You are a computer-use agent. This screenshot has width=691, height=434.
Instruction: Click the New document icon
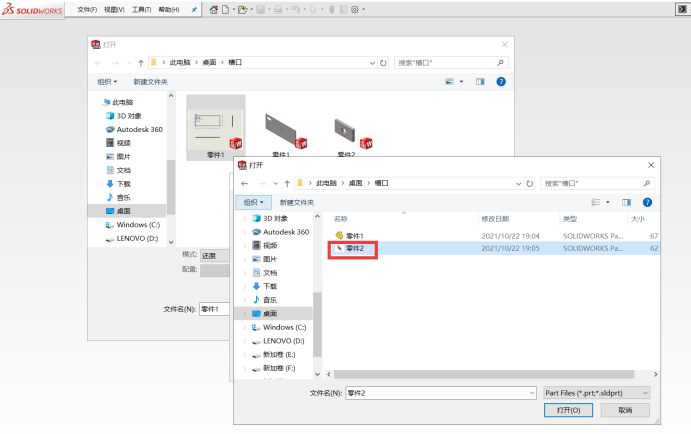tap(225, 9)
